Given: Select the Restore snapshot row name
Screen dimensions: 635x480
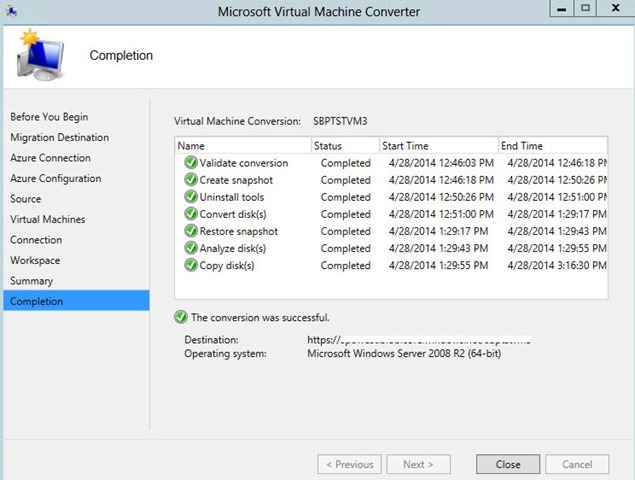Looking at the screenshot, I should (x=239, y=231).
